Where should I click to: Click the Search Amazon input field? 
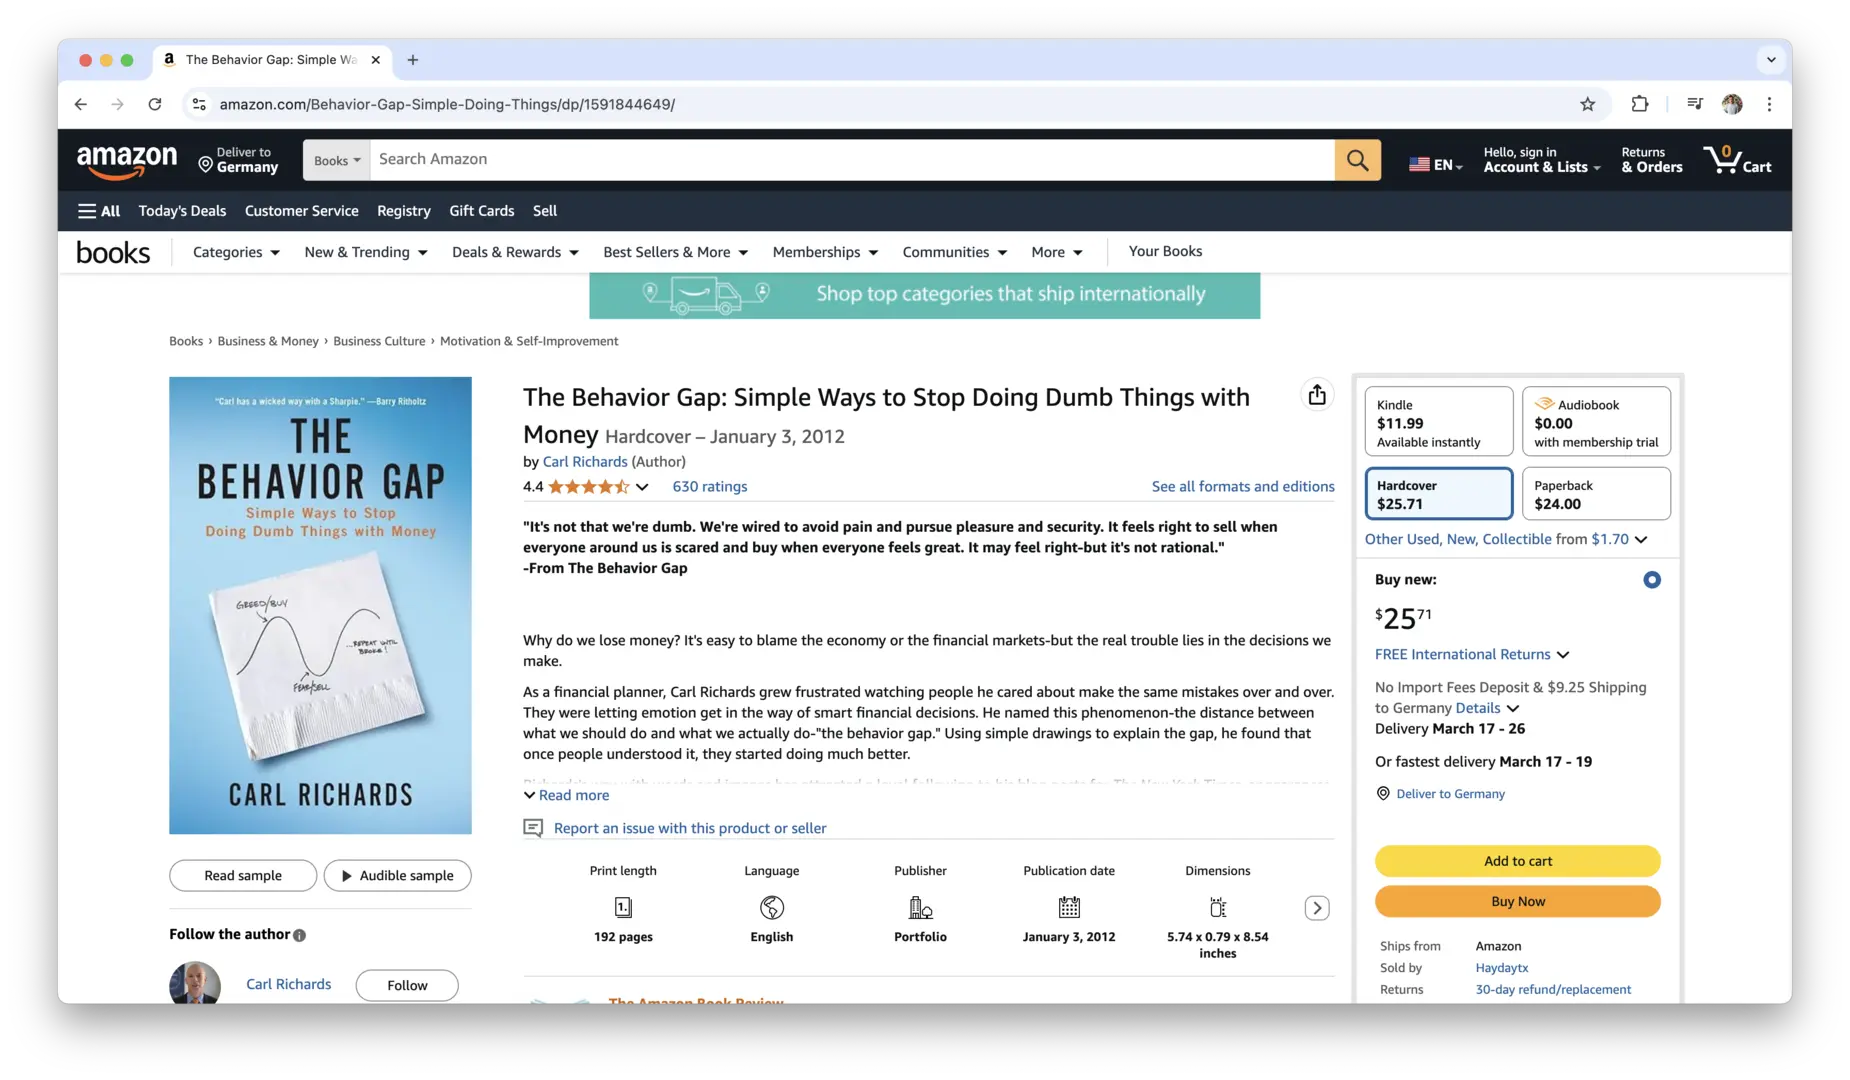[852, 160]
